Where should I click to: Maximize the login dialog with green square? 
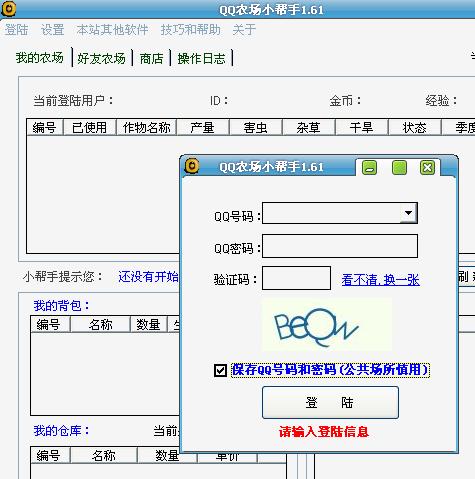(399, 167)
